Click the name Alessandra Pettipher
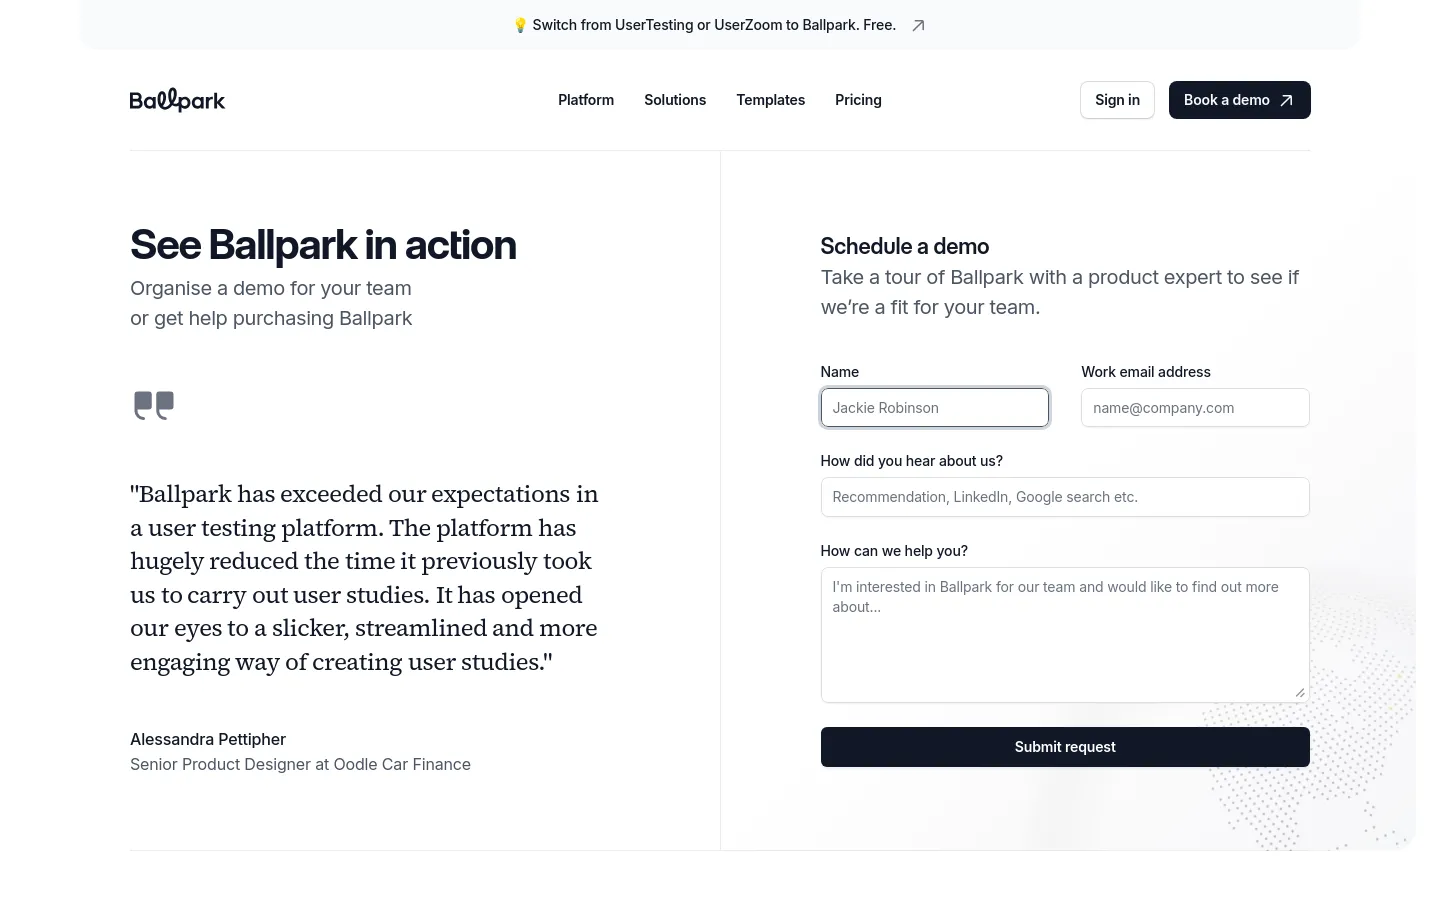Viewport: 1440px width, 900px height. [208, 739]
